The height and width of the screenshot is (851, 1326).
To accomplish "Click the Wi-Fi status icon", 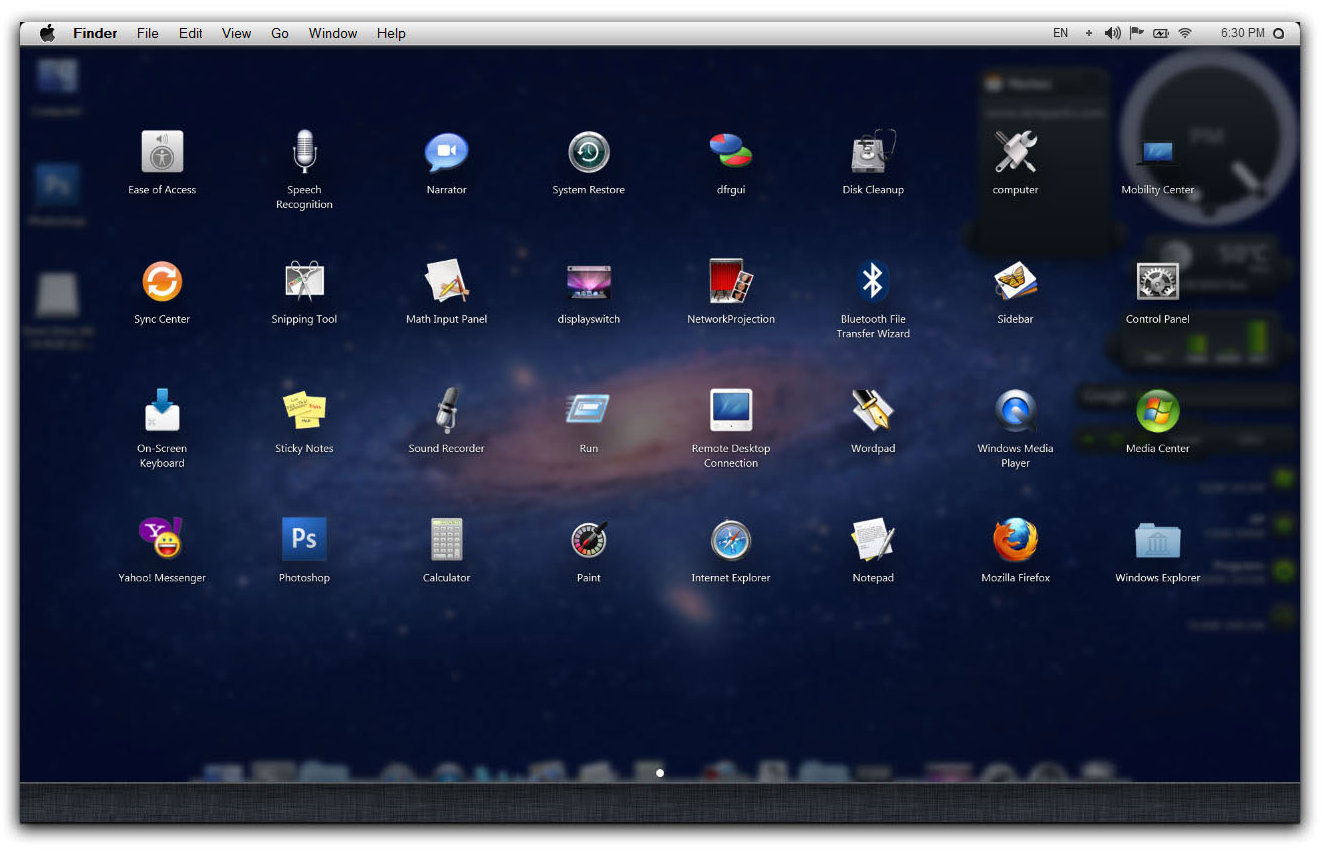I will click(1185, 33).
